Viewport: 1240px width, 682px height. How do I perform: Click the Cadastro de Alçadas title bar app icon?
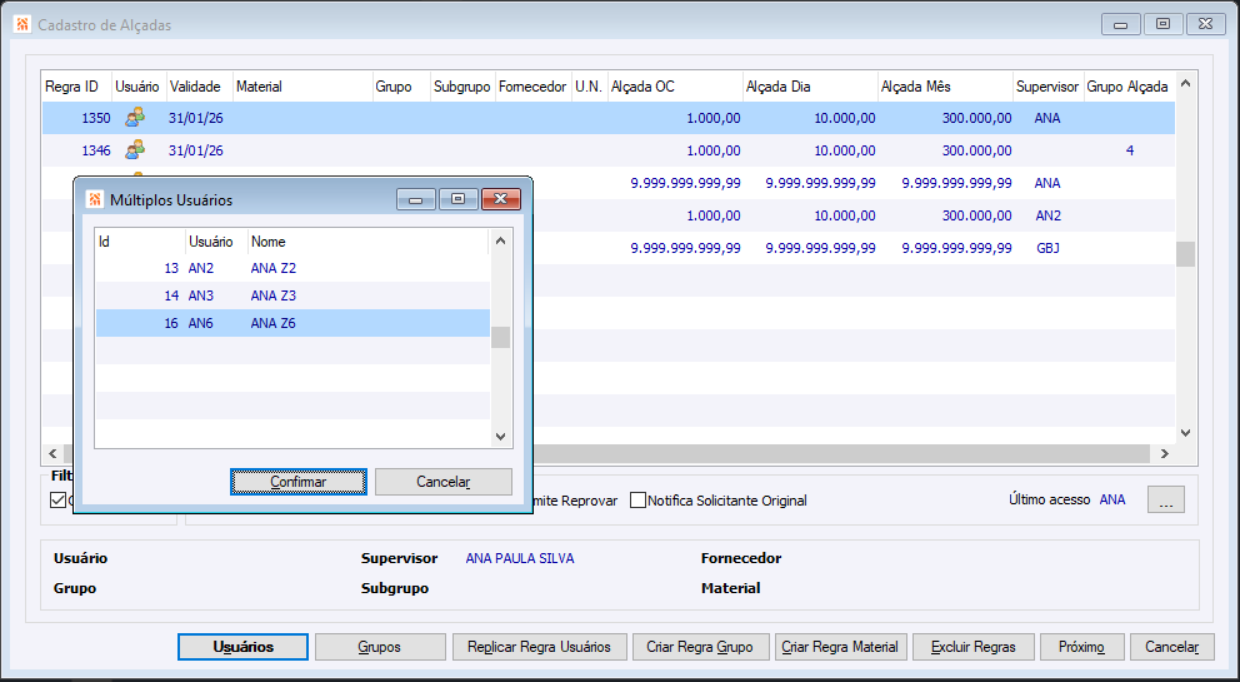23,25
